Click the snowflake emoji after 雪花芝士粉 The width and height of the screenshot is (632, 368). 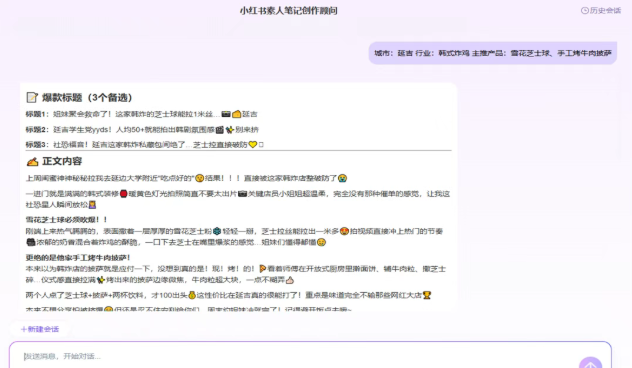click(x=217, y=231)
